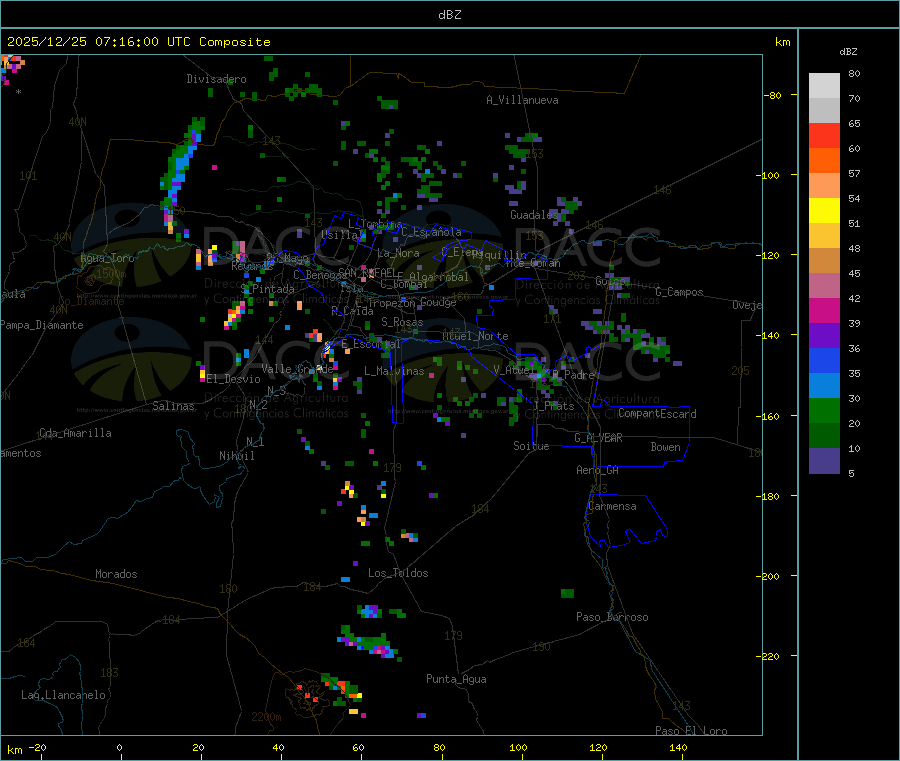Screen dimensions: 900x761
Task: Click the C_Española map label
Action: click(432, 232)
